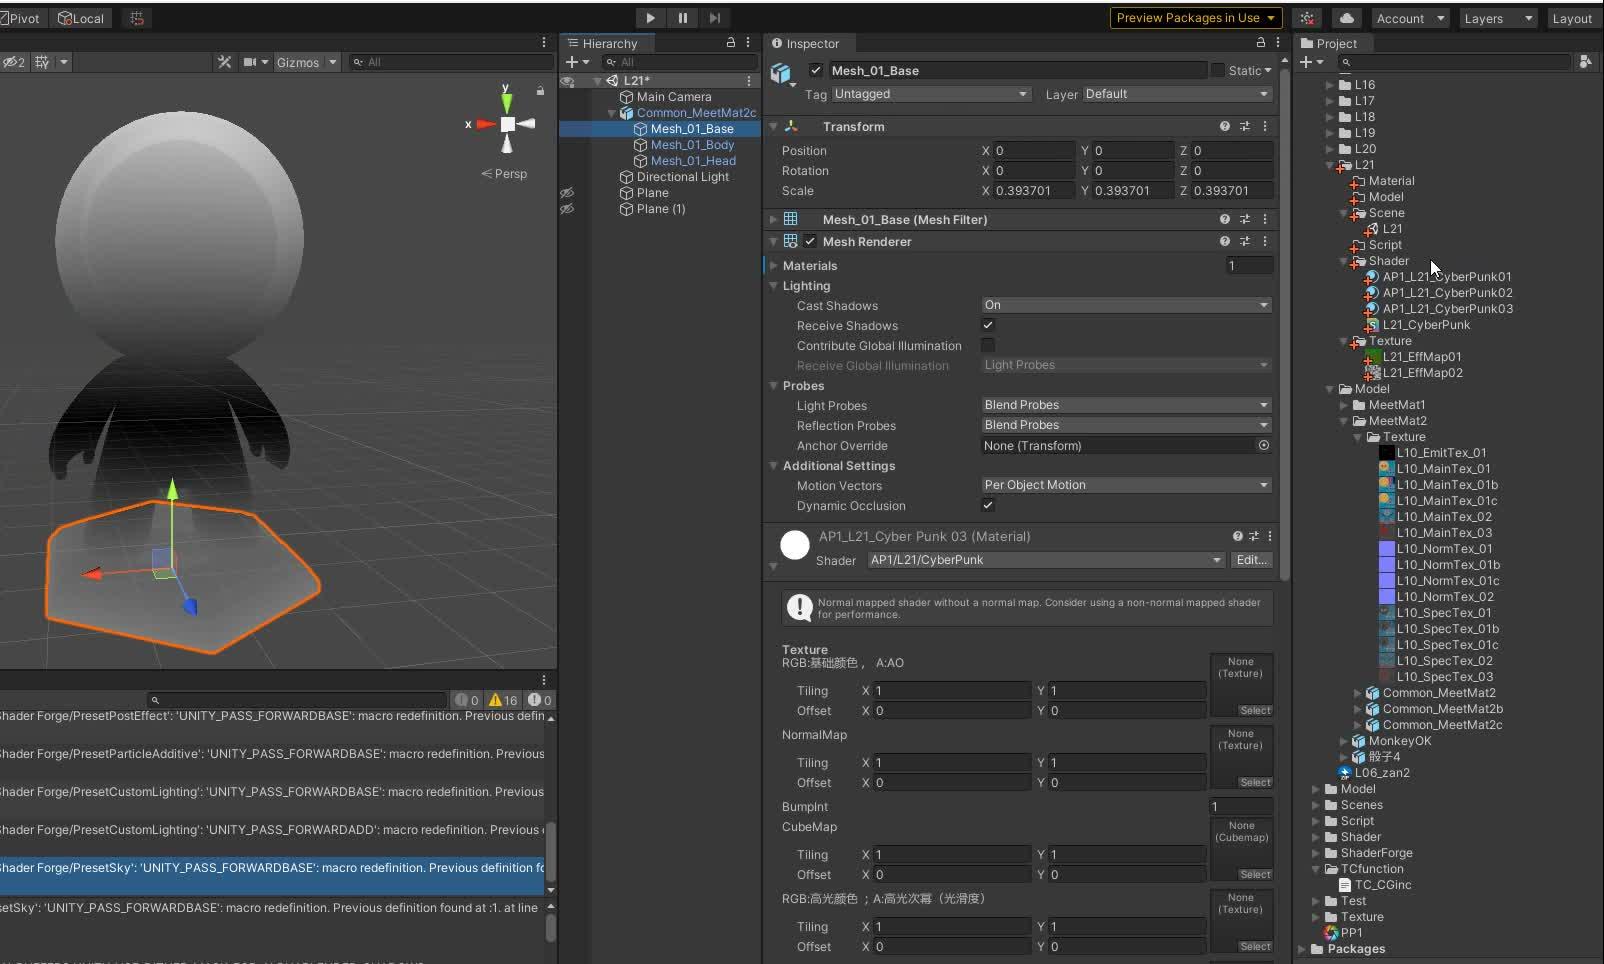The height and width of the screenshot is (964, 1604).
Task: Click the AP1_L21_Cyber Punk 03 material sphere icon
Action: tap(793, 545)
